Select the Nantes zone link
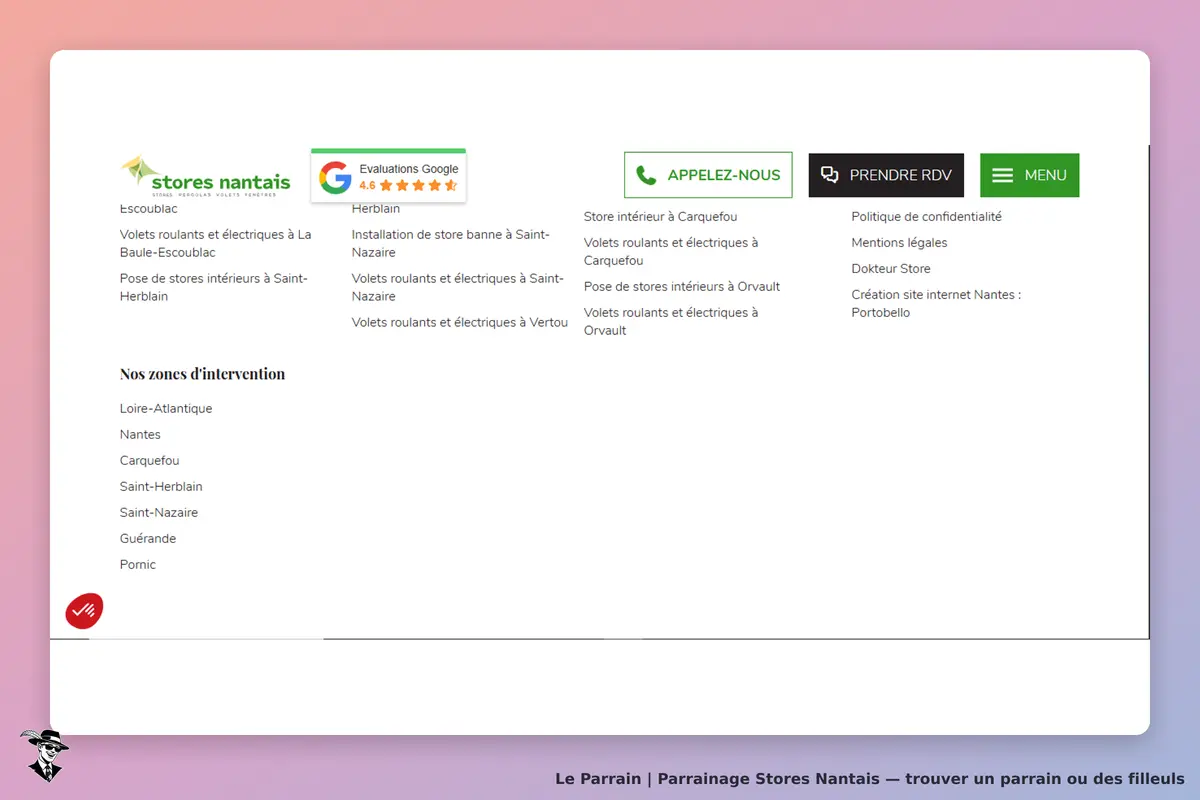1200x800 pixels. (x=140, y=434)
